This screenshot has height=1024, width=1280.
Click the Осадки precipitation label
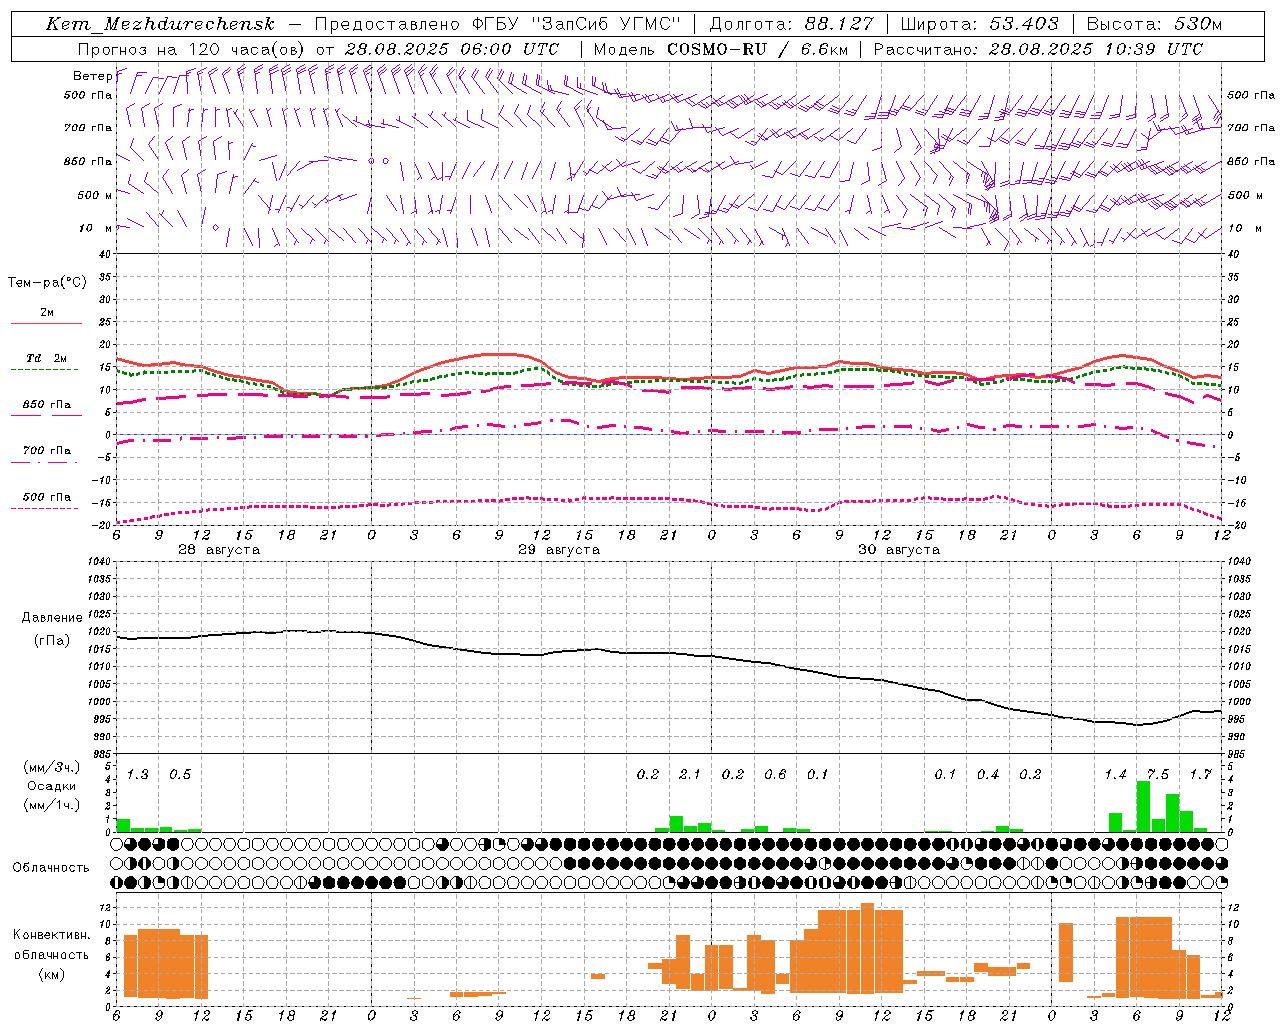click(x=52, y=786)
